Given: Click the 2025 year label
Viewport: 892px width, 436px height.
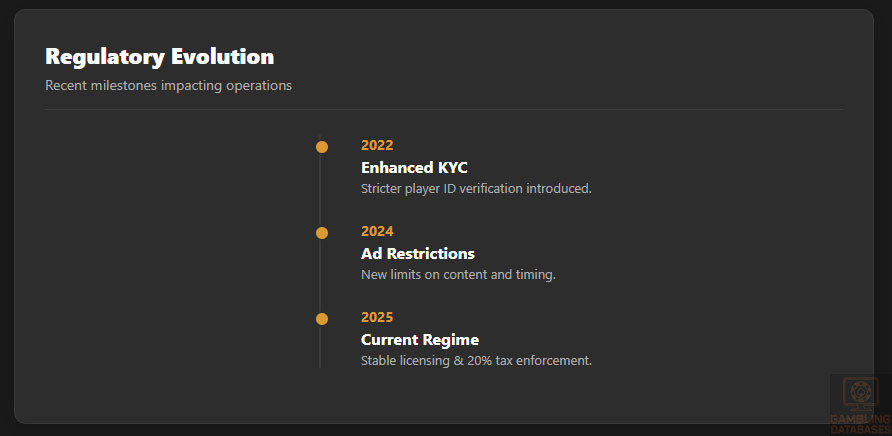Looking at the screenshot, I should pos(377,317).
